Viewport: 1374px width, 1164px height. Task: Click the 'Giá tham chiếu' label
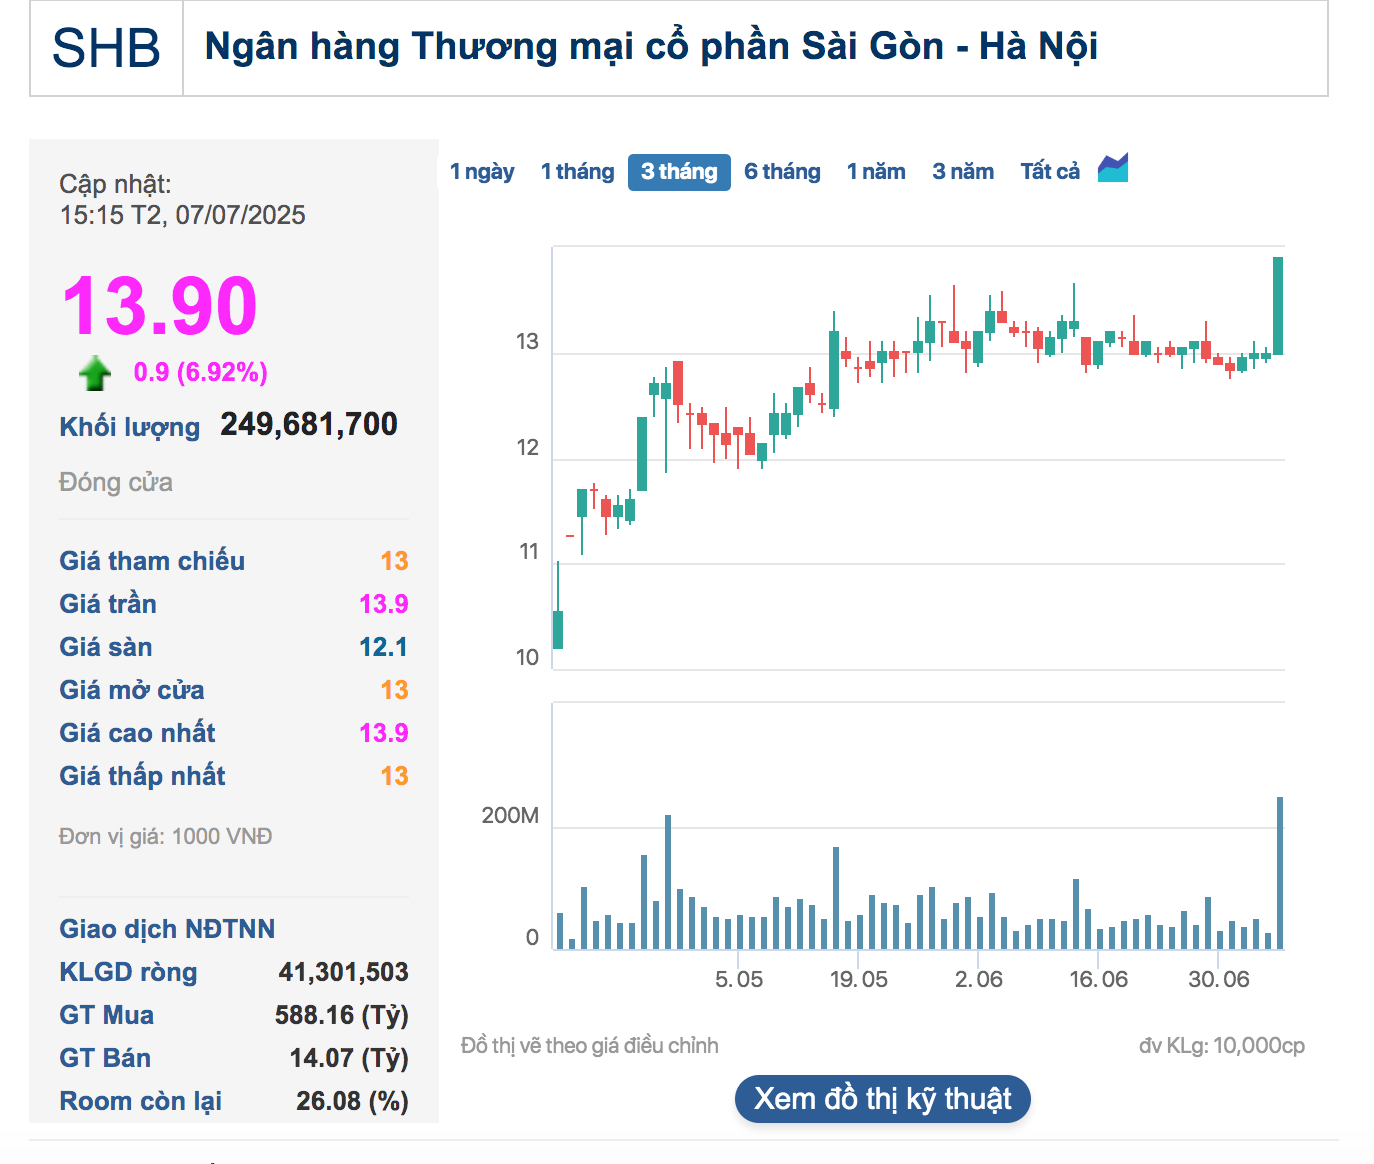[x=152, y=561]
